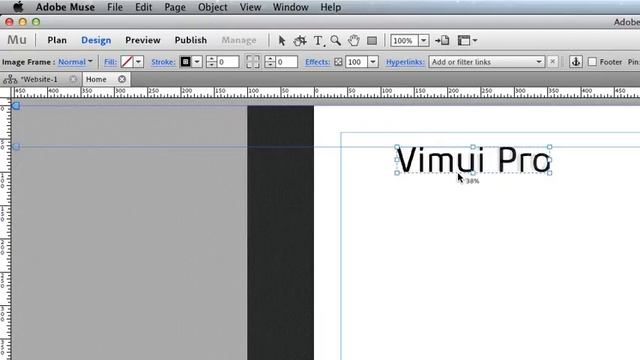
Task: Click the Anchor icon
Action: tap(576, 62)
